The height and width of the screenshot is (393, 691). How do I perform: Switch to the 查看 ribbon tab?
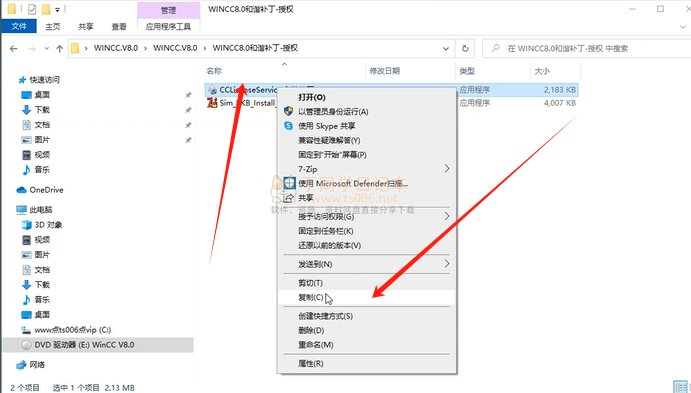point(119,26)
